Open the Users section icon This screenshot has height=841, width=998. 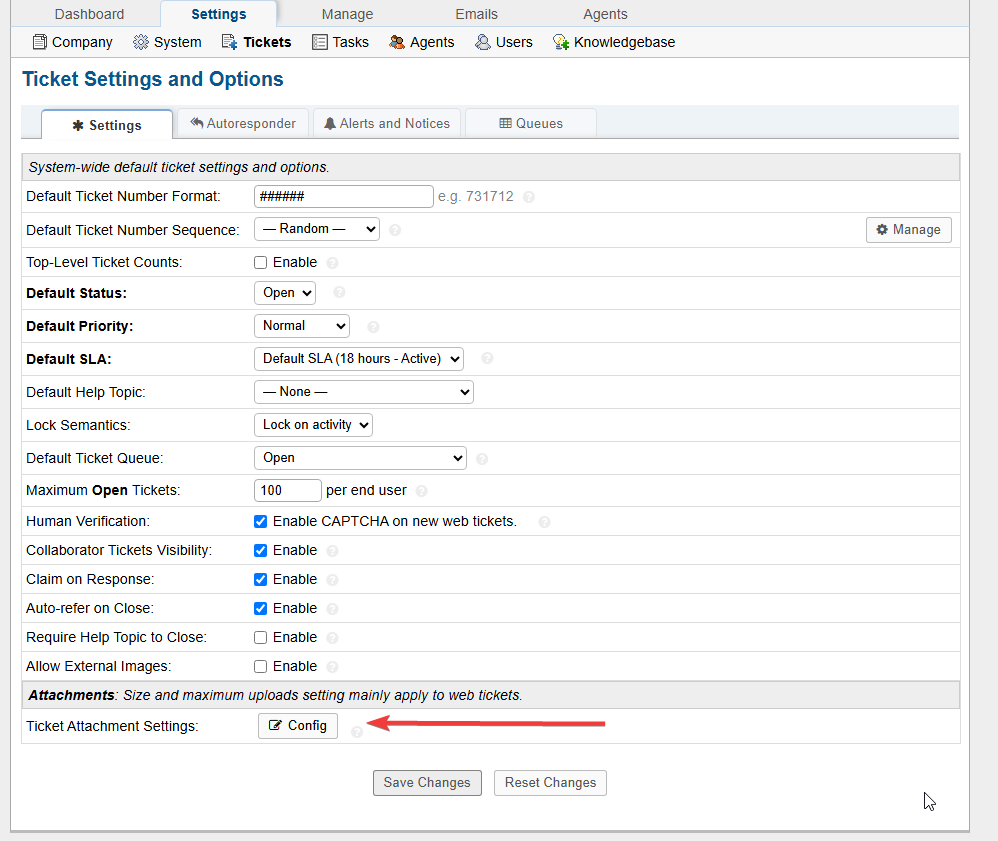click(x=483, y=42)
